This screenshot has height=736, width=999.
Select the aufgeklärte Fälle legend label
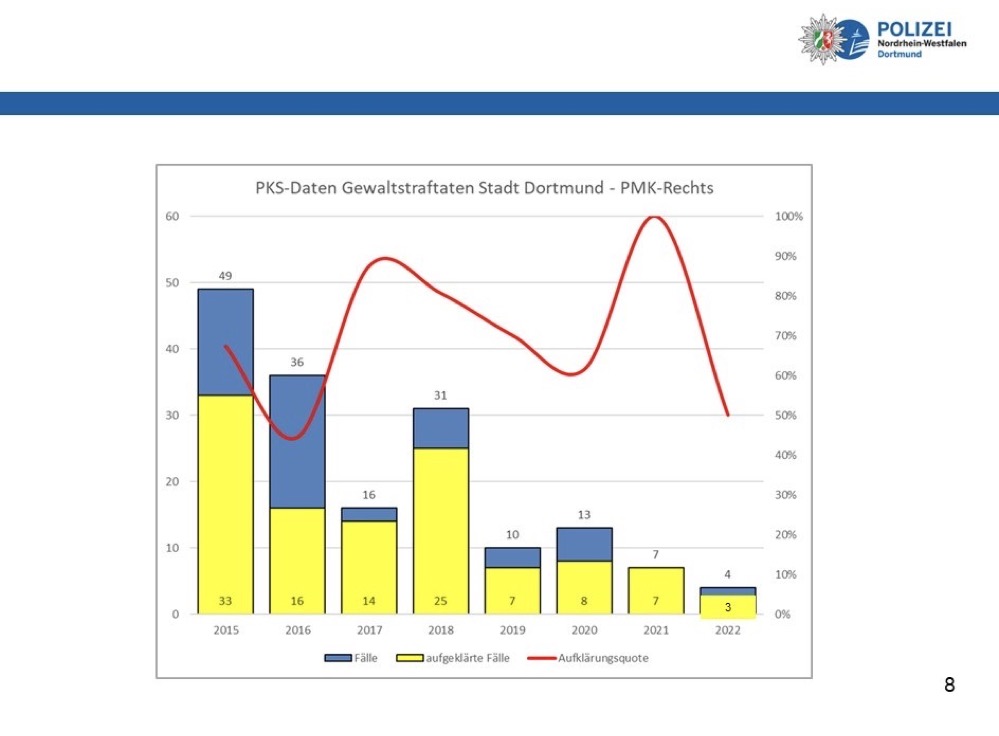tap(468, 658)
